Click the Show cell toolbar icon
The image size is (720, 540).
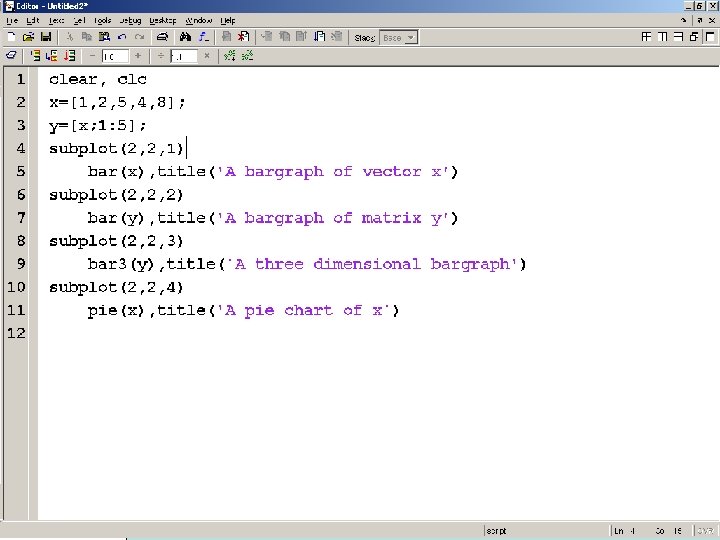click(11, 56)
